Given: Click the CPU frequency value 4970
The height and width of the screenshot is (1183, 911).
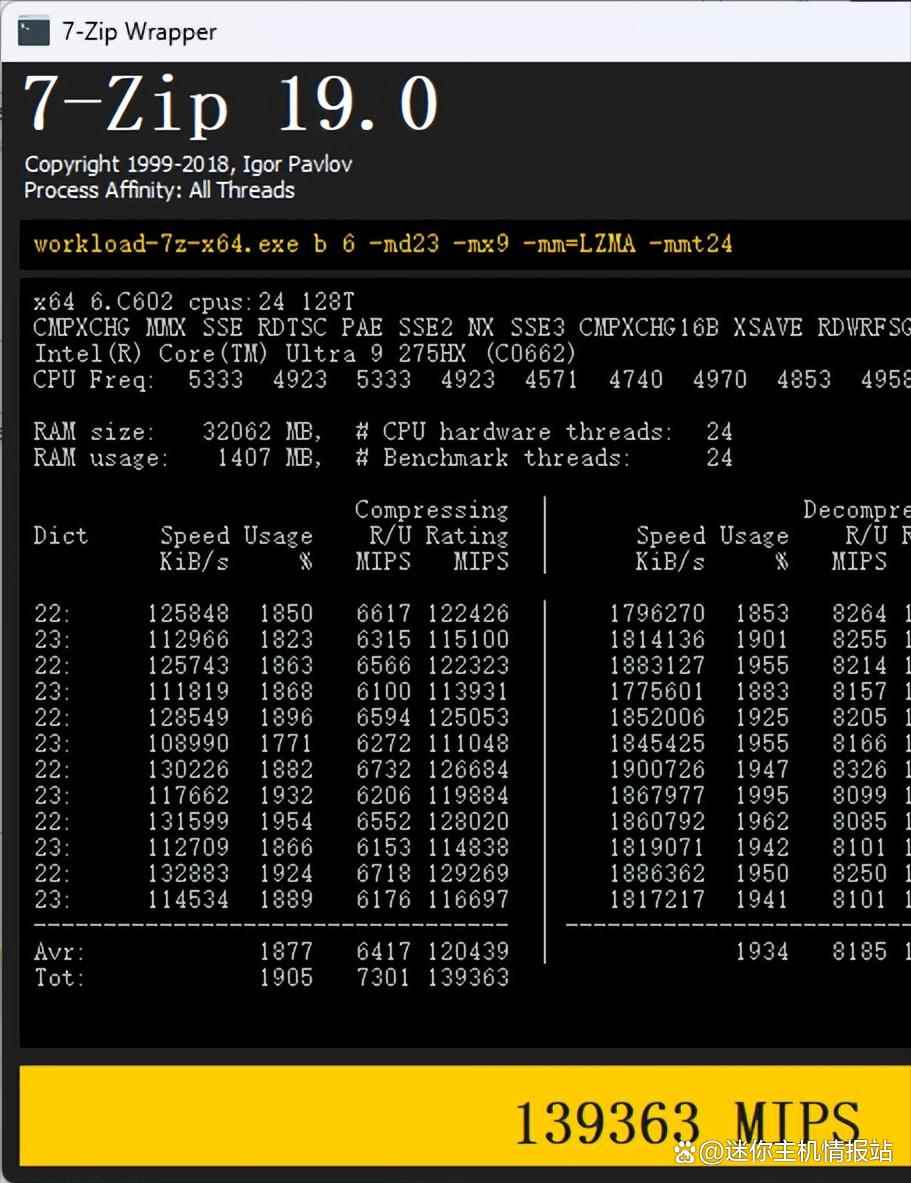Looking at the screenshot, I should 719,379.
